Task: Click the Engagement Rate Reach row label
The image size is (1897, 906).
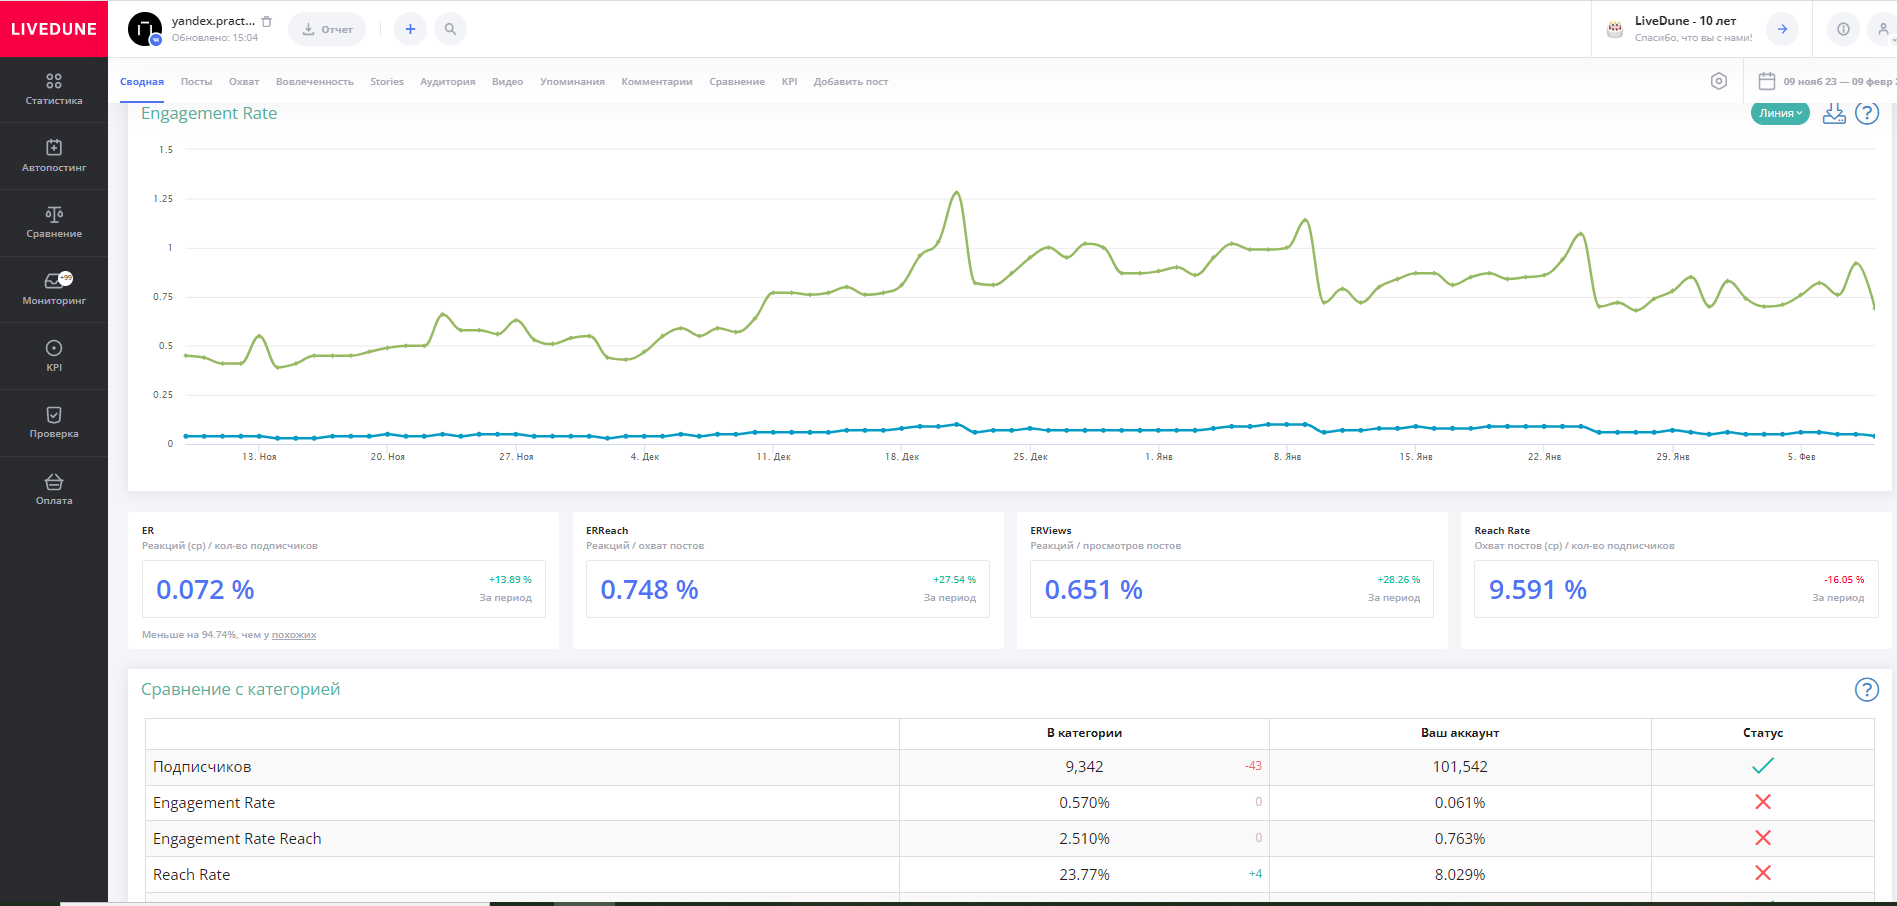Action: coord(237,839)
